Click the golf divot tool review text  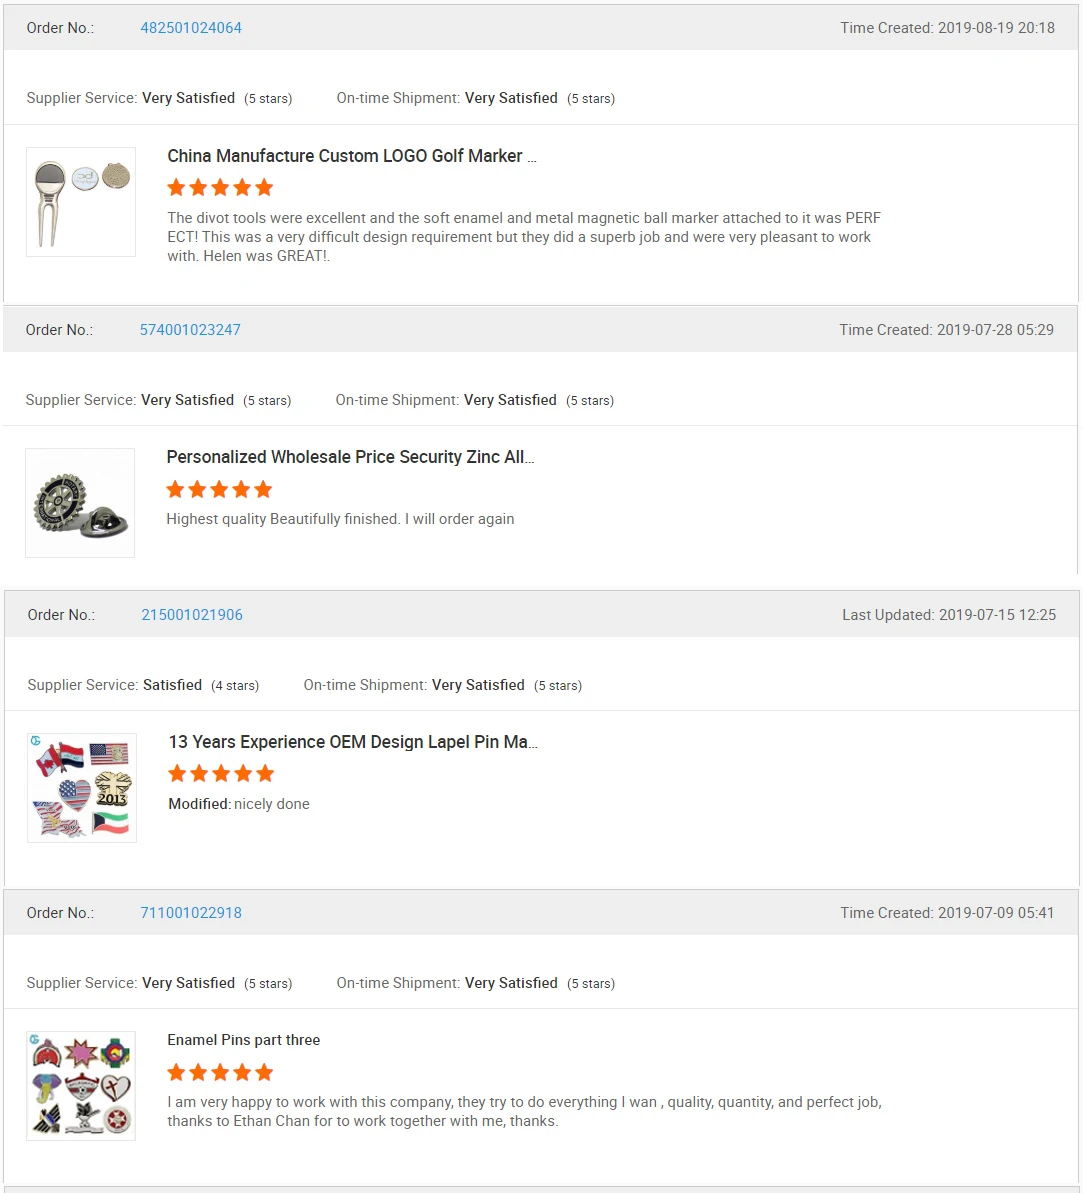(x=523, y=237)
